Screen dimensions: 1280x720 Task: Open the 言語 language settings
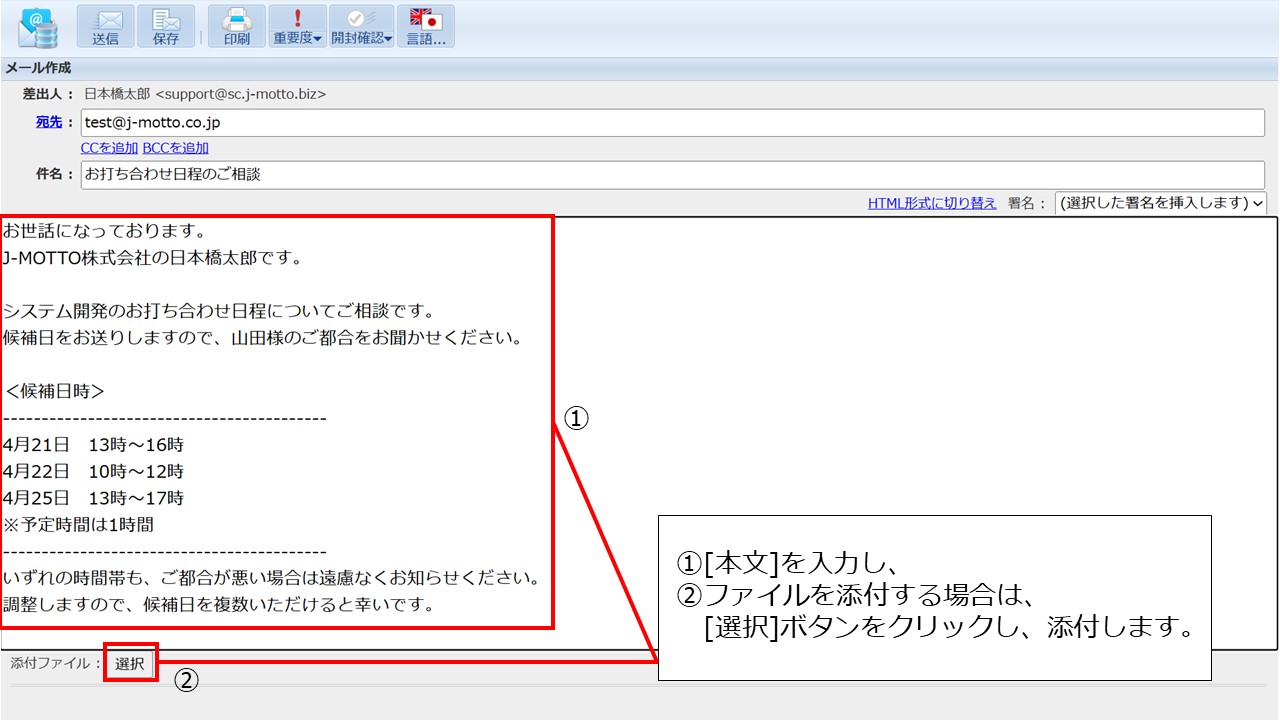tap(426, 27)
